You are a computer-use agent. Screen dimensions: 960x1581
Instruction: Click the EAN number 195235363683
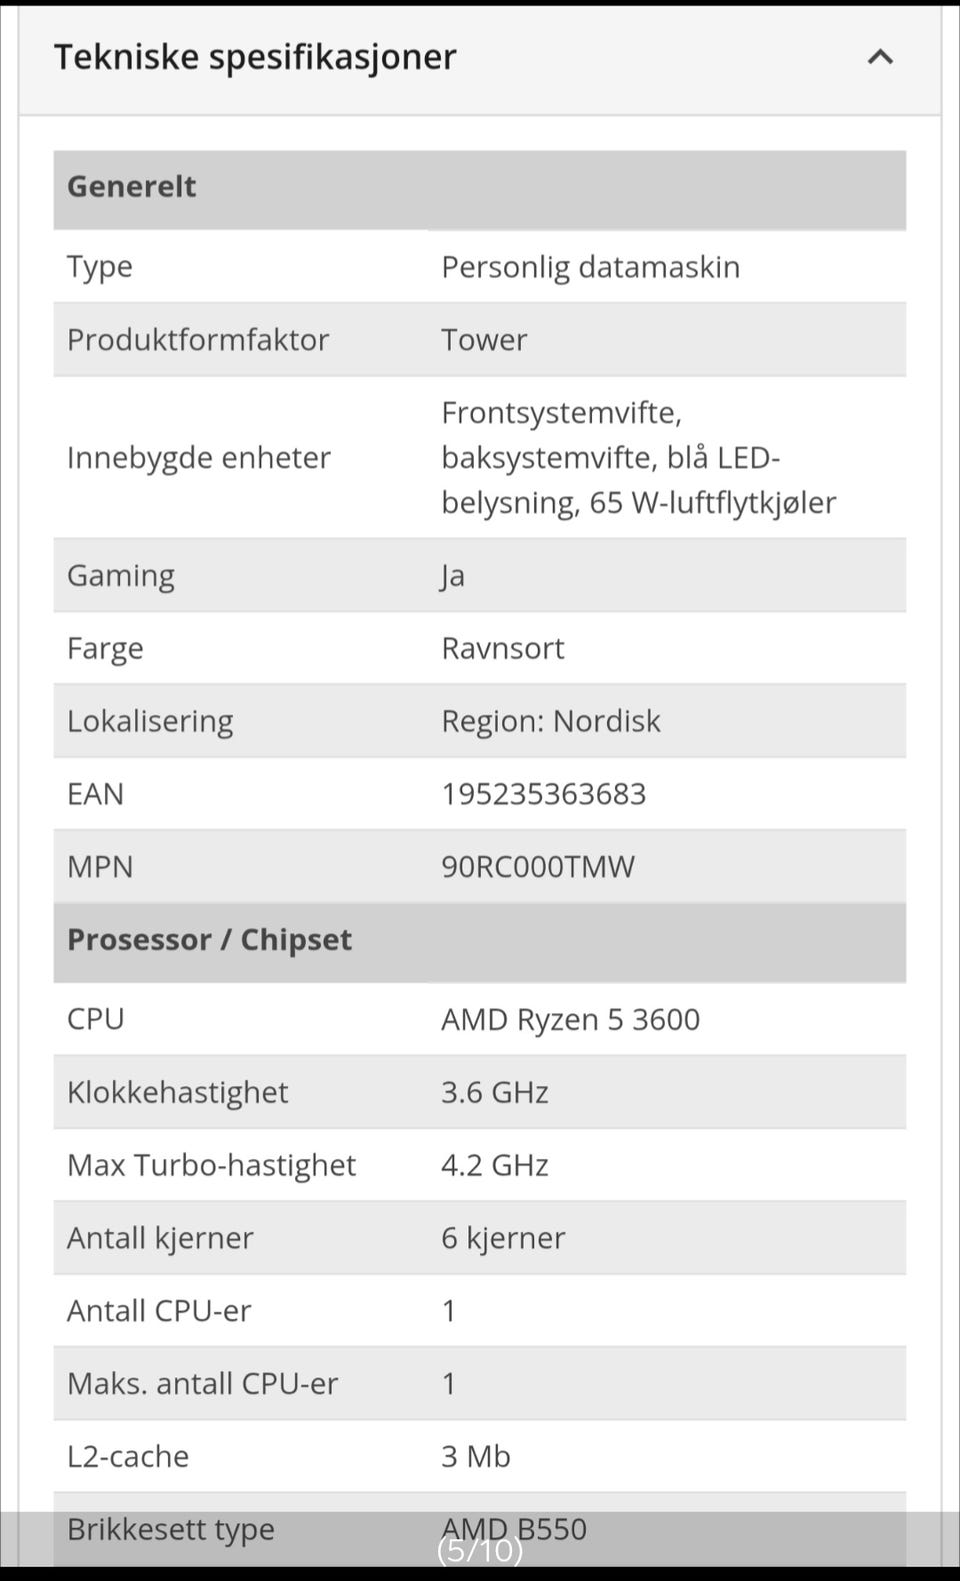tap(543, 794)
